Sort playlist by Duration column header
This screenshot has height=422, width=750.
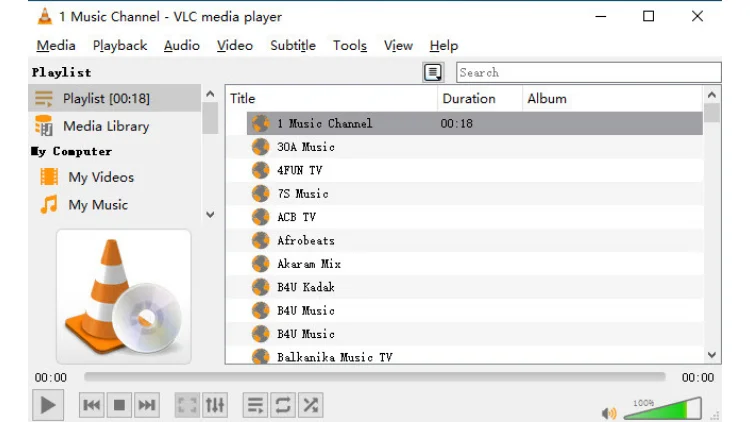click(469, 98)
